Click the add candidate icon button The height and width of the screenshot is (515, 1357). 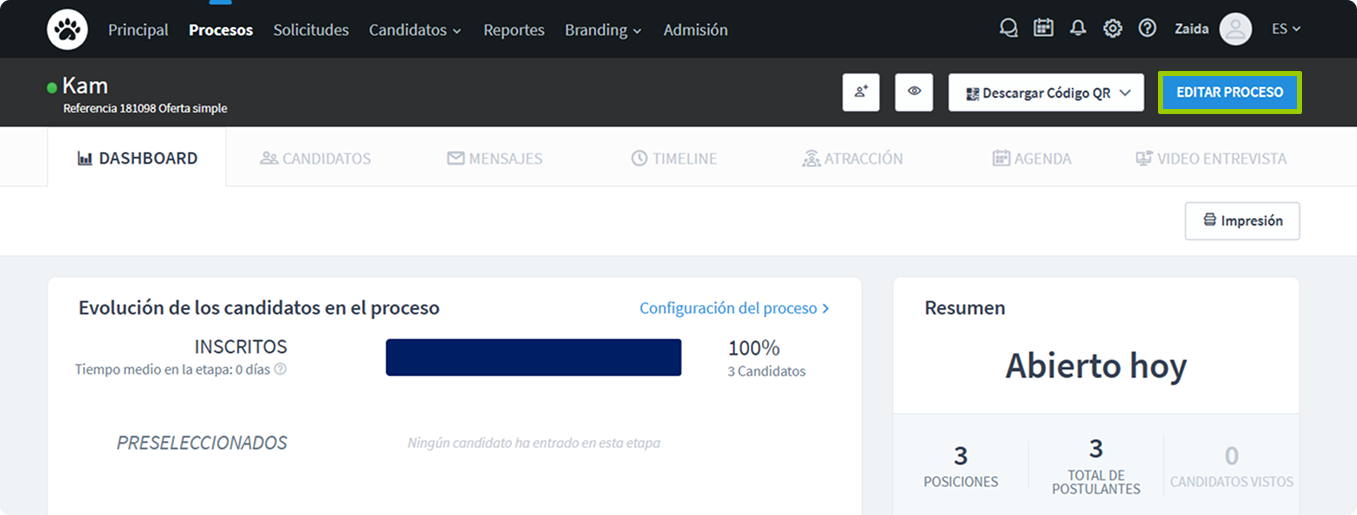(x=861, y=92)
